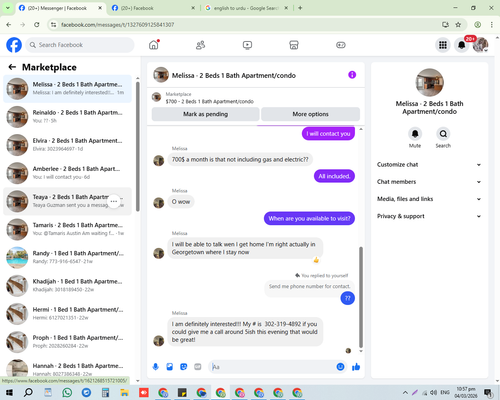This screenshot has width=500, height=400.
Task: Open the Facebook menu grid icon
Action: tap(443, 45)
